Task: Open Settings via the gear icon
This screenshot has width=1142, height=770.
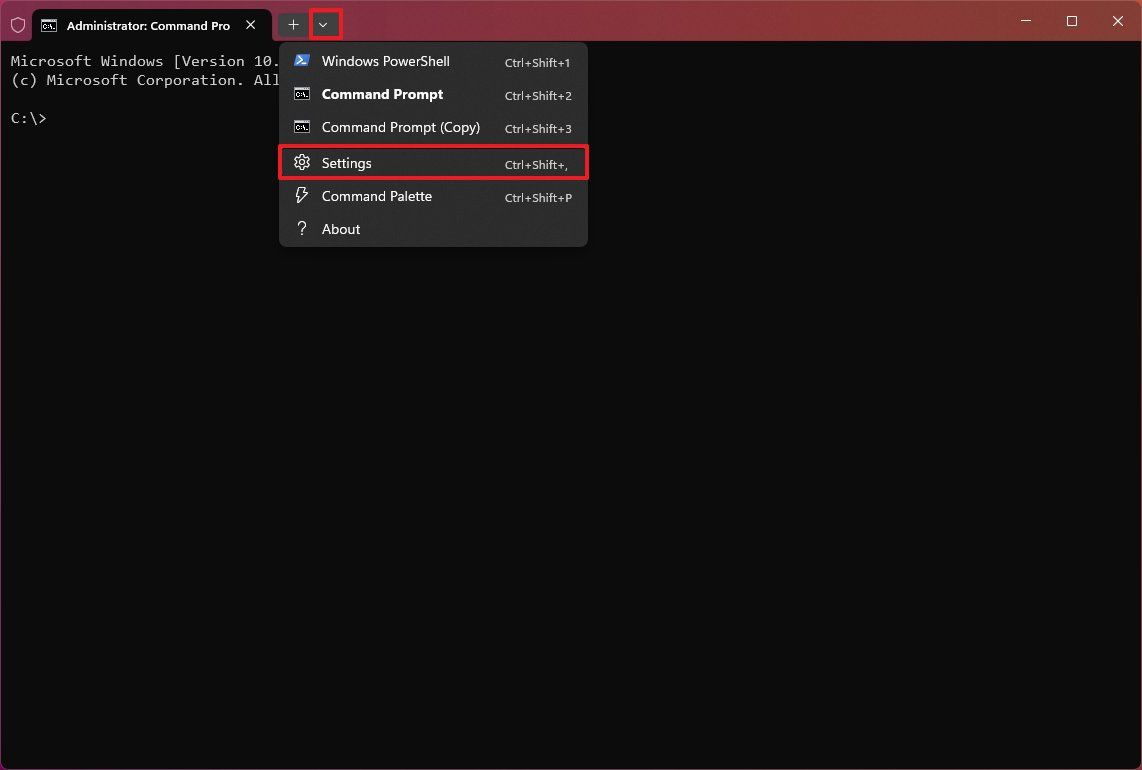Action: pyautogui.click(x=301, y=162)
